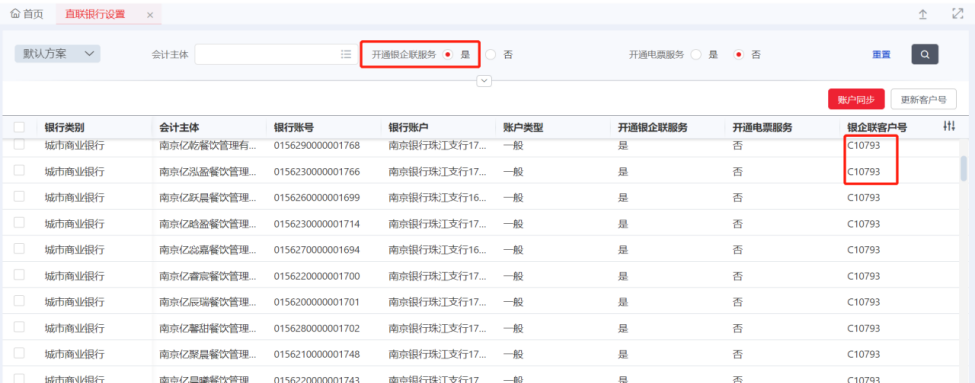This screenshot has height=383, width=975.
Task: Check the row with account 0156270000001694
Action: pyautogui.click(x=19, y=249)
